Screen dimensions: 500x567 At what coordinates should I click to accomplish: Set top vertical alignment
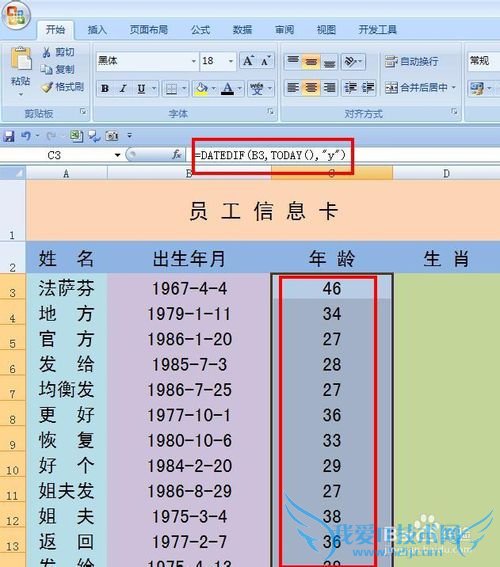click(293, 61)
